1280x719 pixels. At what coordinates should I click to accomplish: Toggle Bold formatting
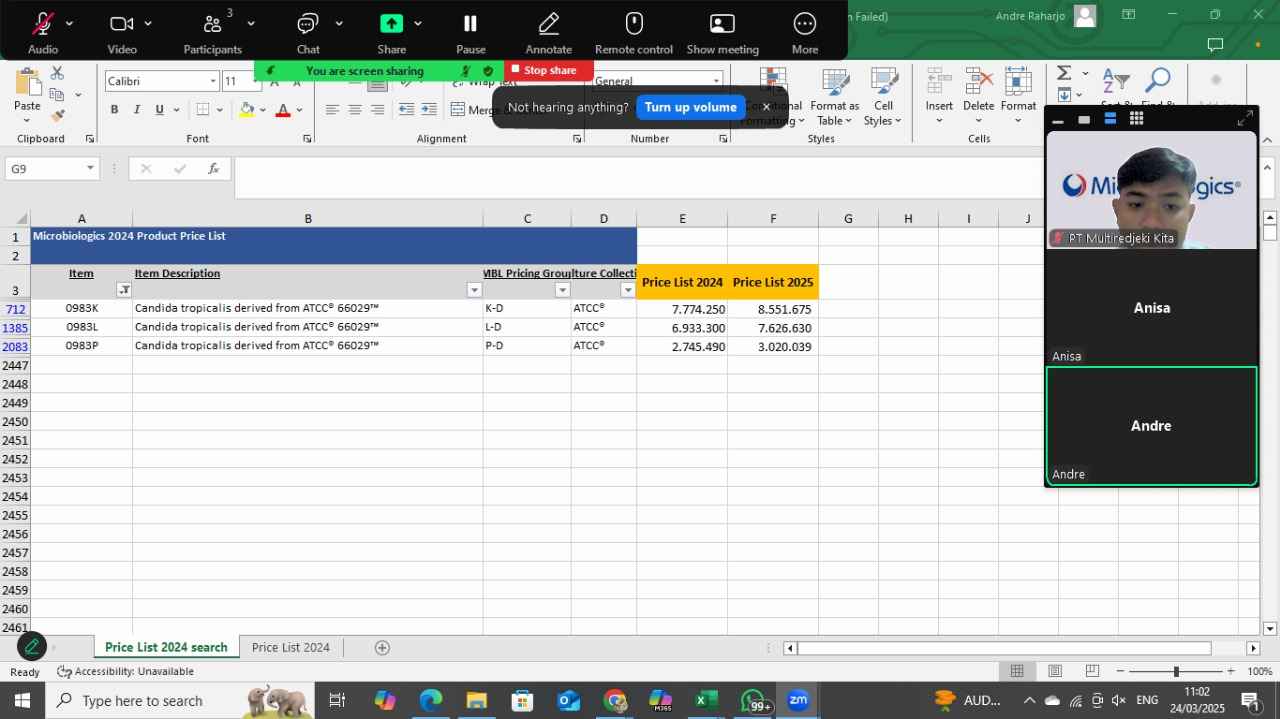click(x=114, y=110)
